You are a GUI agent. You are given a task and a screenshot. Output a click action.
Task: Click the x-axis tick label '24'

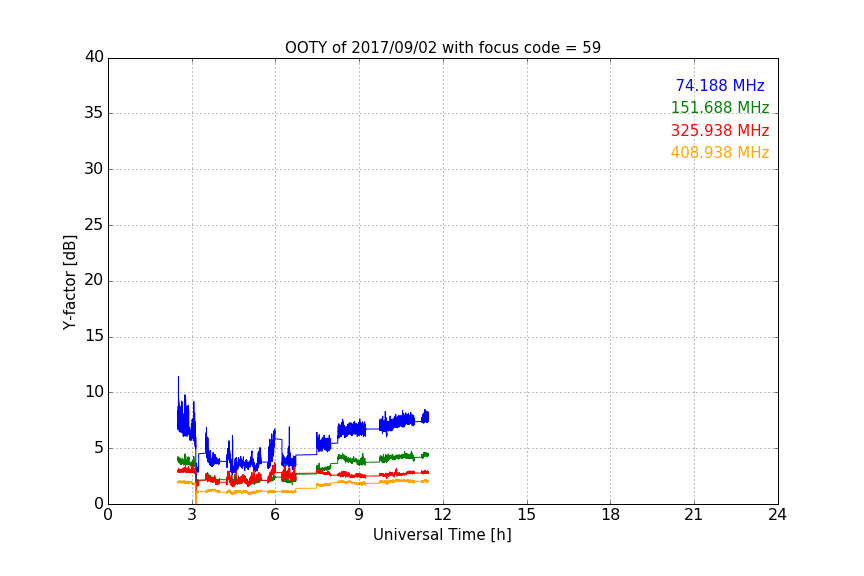click(777, 515)
